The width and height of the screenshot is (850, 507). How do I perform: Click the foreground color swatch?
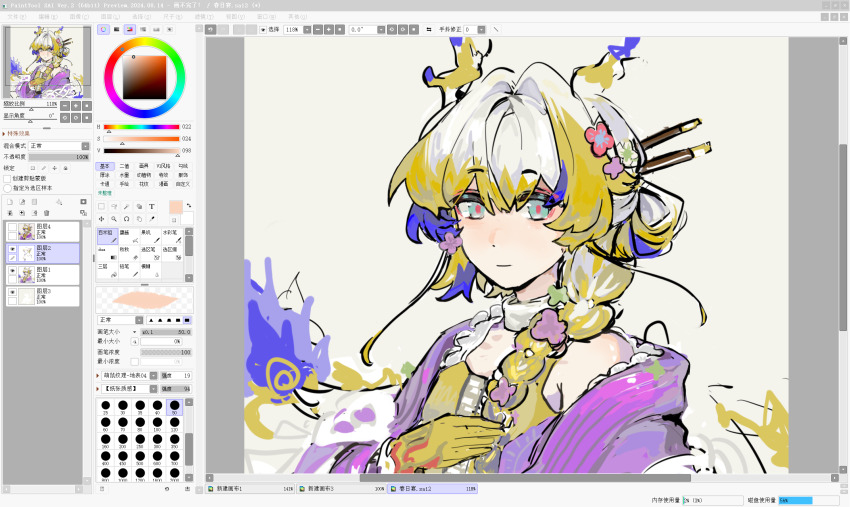(x=176, y=207)
